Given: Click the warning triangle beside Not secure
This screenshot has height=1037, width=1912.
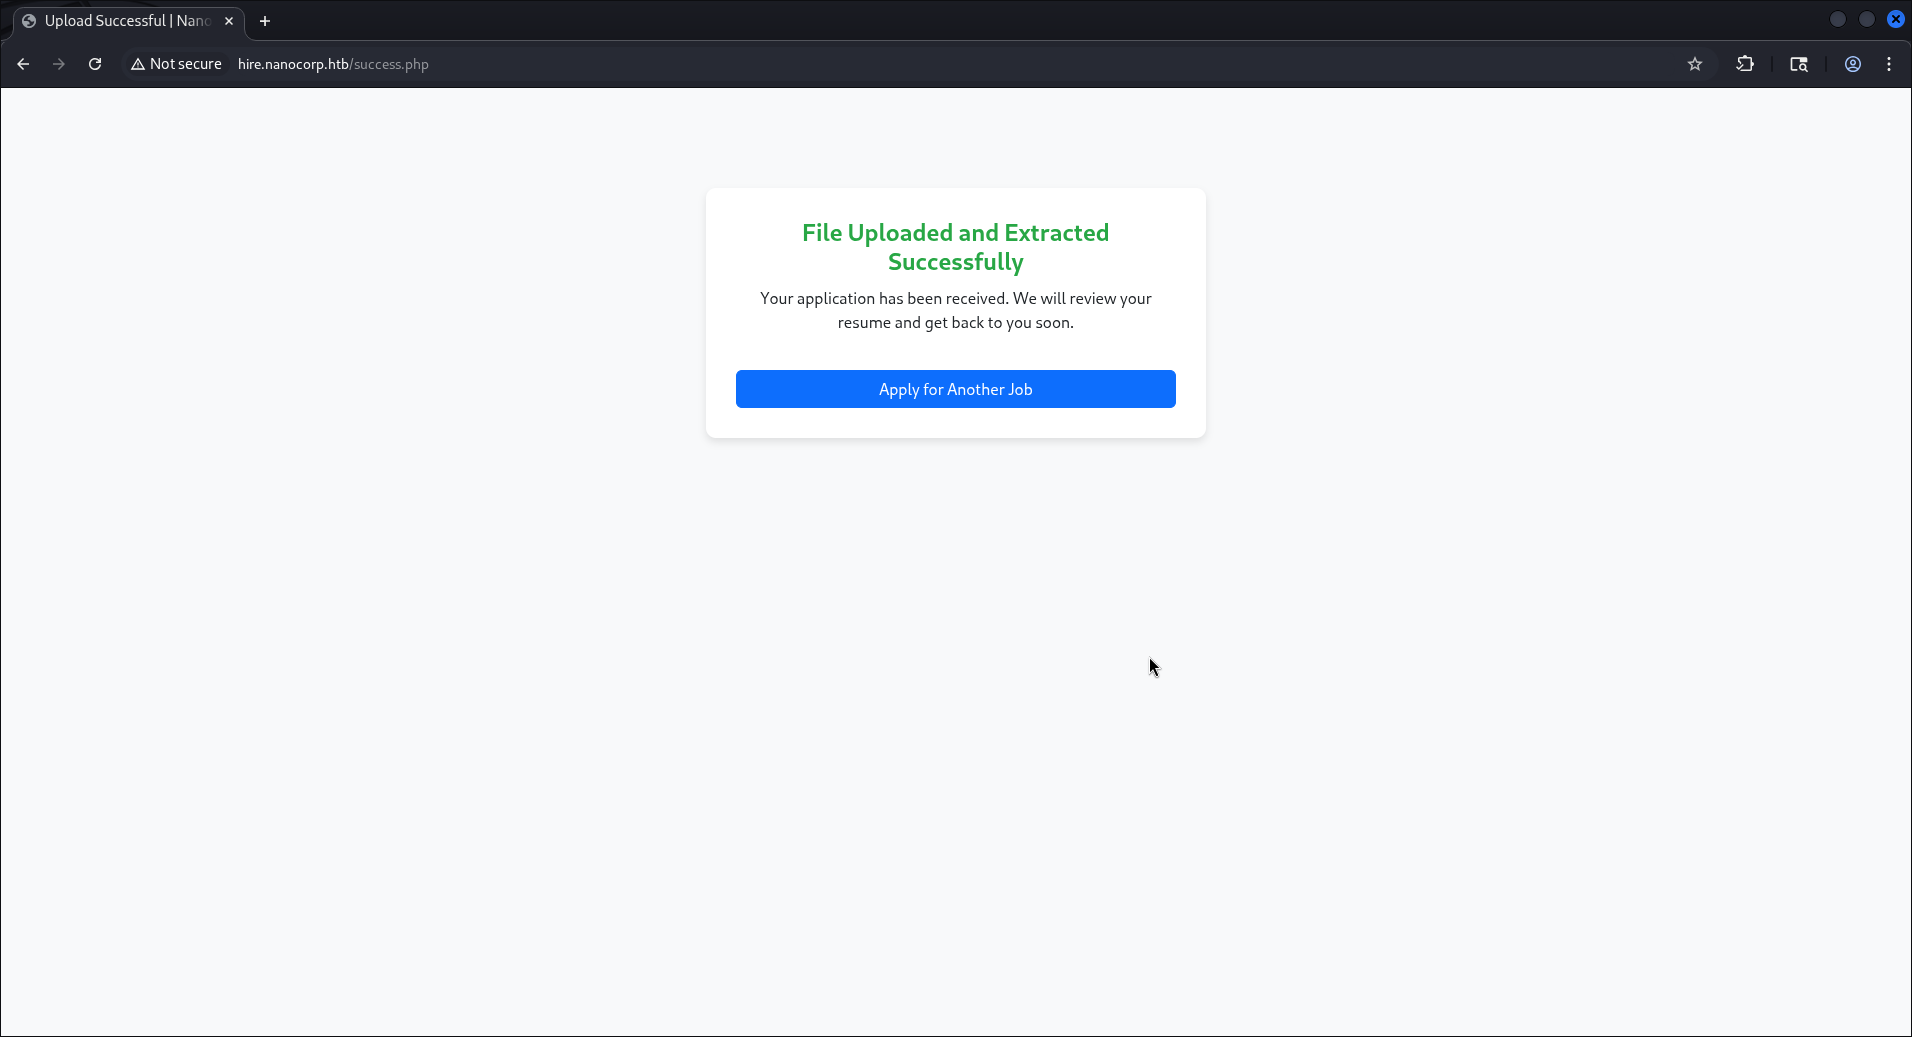Looking at the screenshot, I should [138, 64].
